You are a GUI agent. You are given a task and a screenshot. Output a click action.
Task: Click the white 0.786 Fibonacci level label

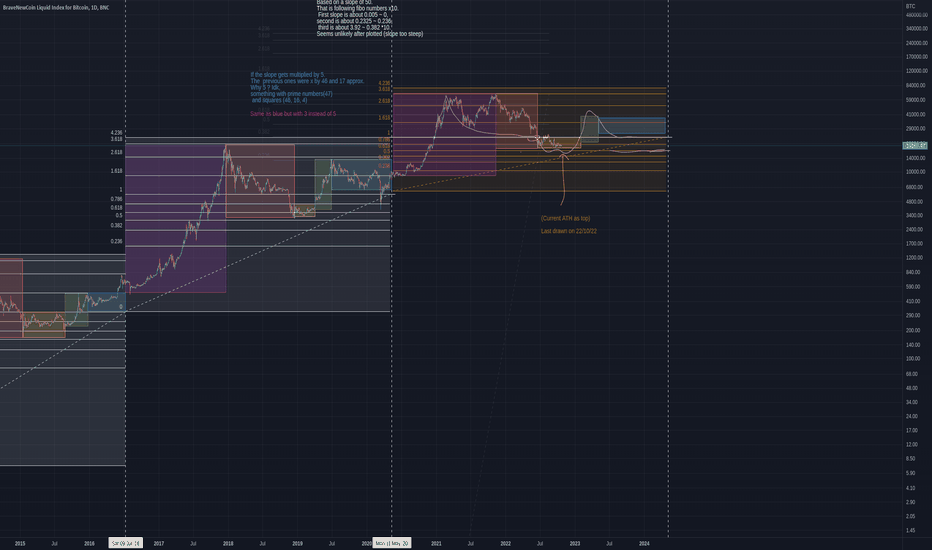116,199
